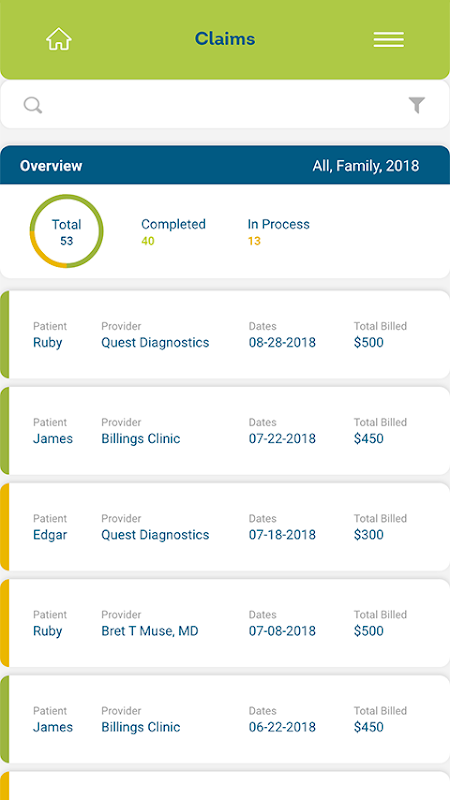Open James's claim dated 07-22-2018
The height and width of the screenshot is (800, 450).
click(x=224, y=431)
